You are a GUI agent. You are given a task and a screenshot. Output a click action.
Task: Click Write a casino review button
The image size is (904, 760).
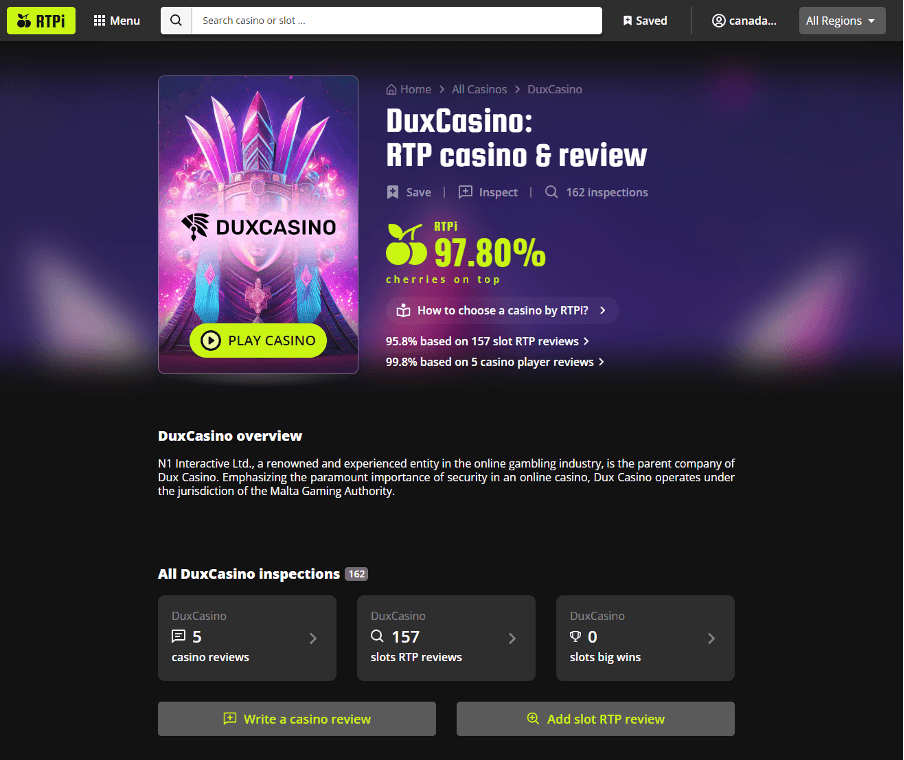pos(297,718)
